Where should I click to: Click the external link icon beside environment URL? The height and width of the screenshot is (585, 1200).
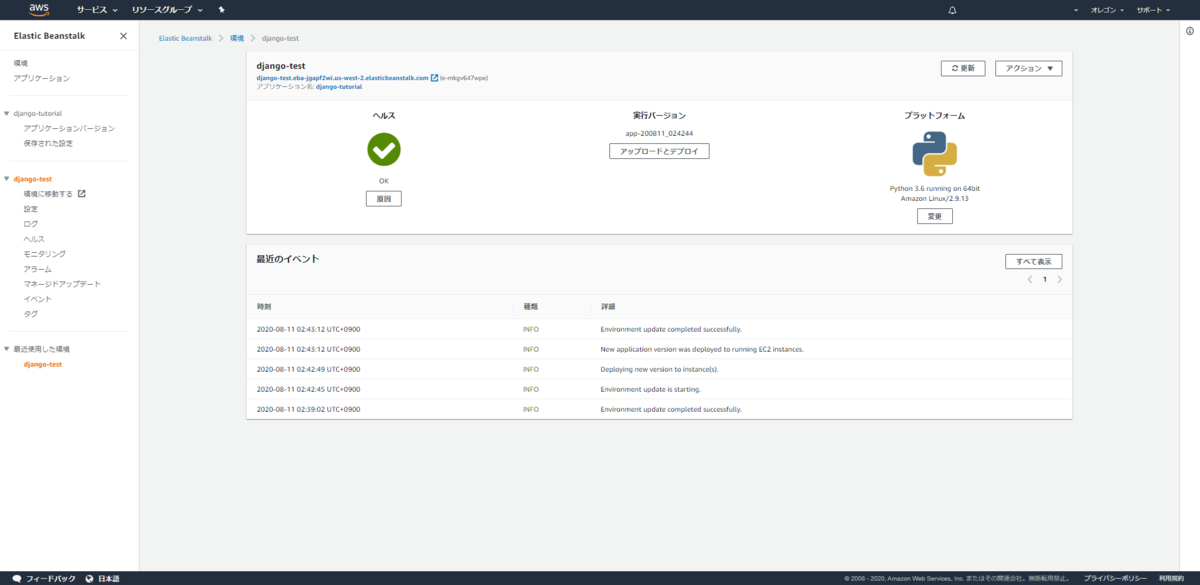click(434, 77)
